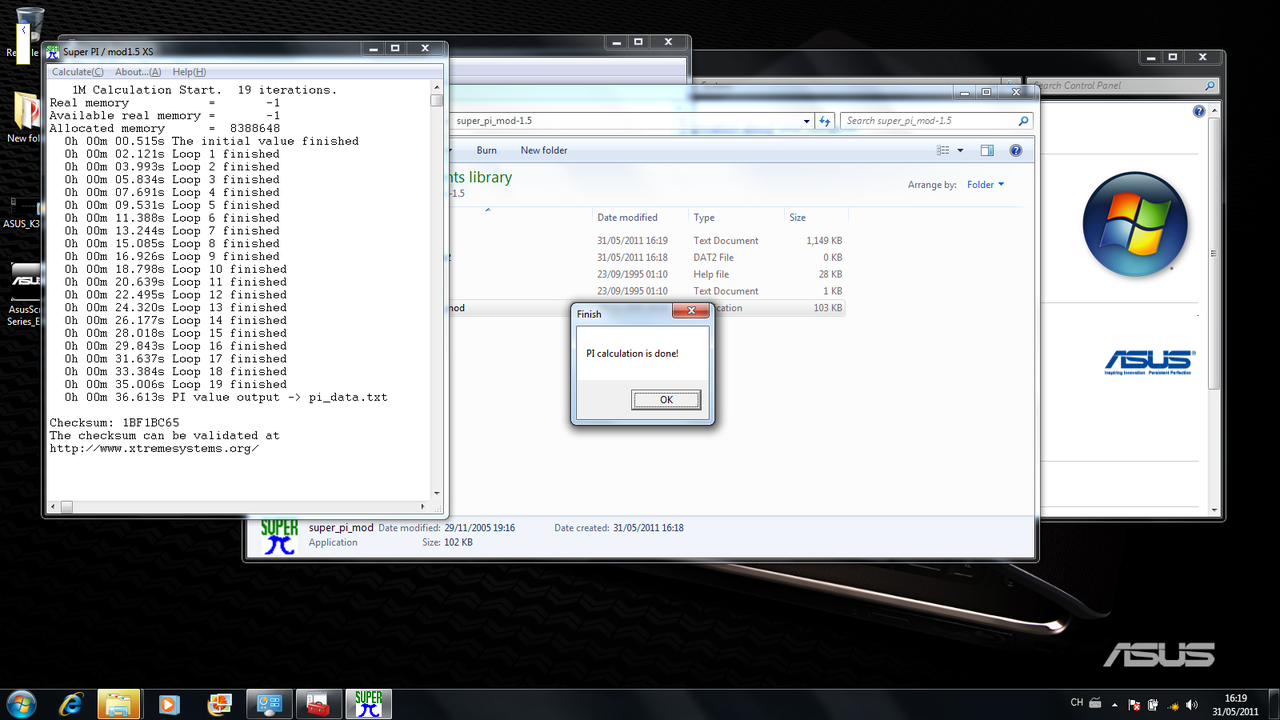Open the Calculate menu in Super PI

coord(77,72)
